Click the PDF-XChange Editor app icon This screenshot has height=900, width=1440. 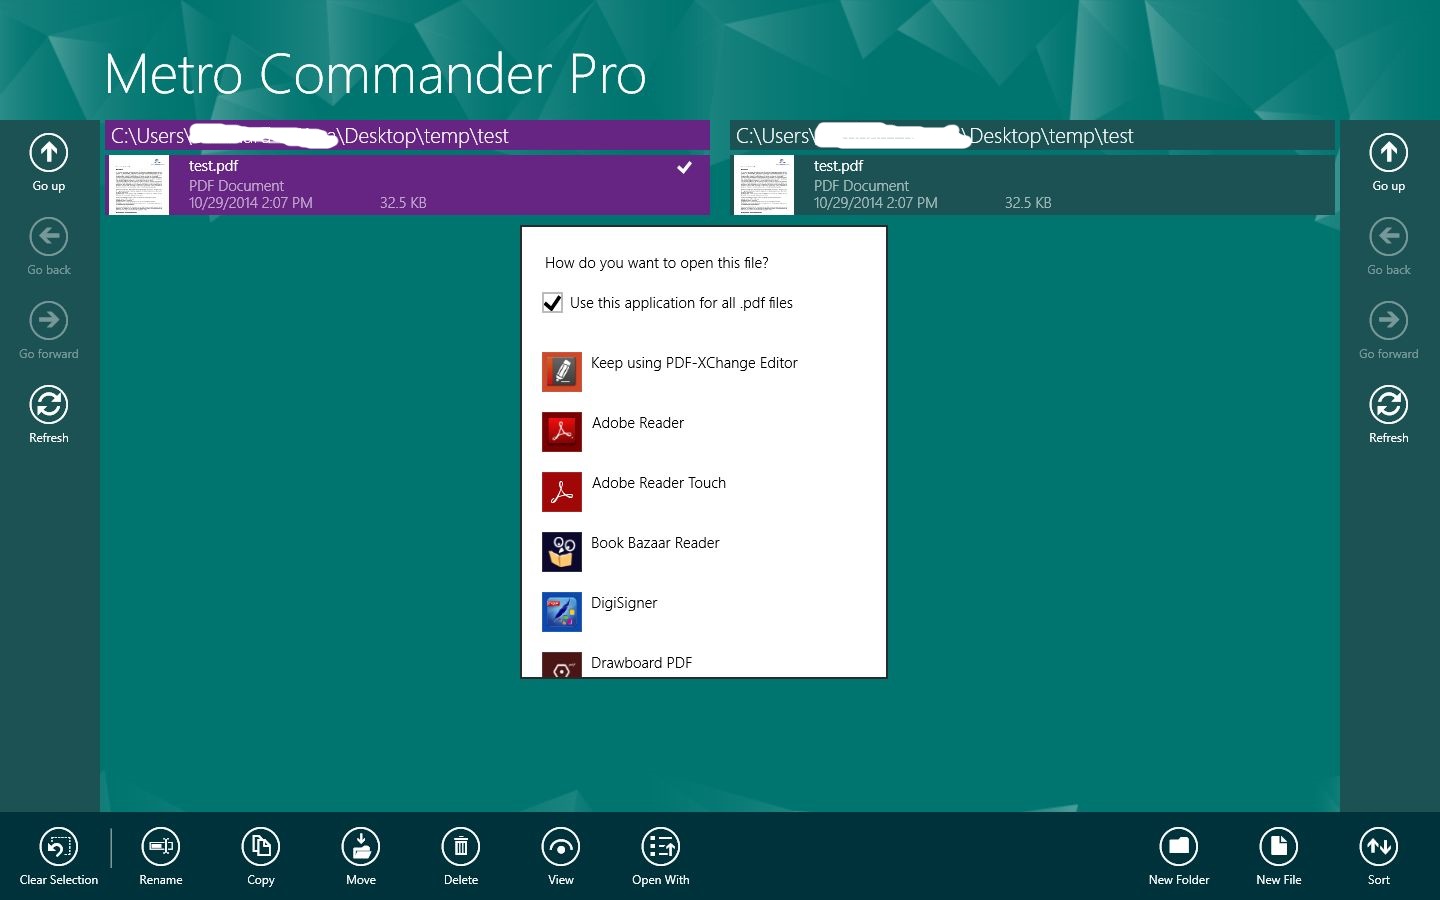(x=562, y=372)
